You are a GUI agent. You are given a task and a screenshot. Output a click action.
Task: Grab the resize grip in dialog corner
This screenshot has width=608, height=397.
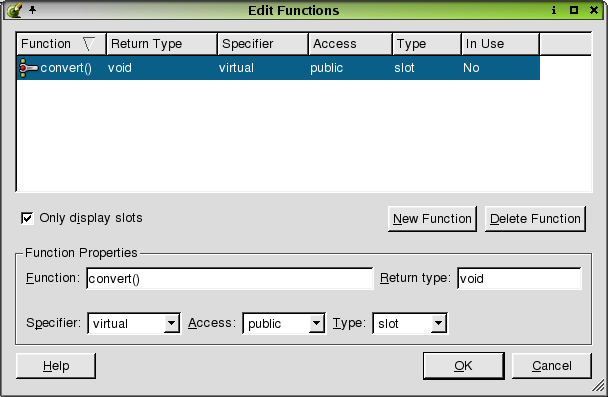pos(599,385)
